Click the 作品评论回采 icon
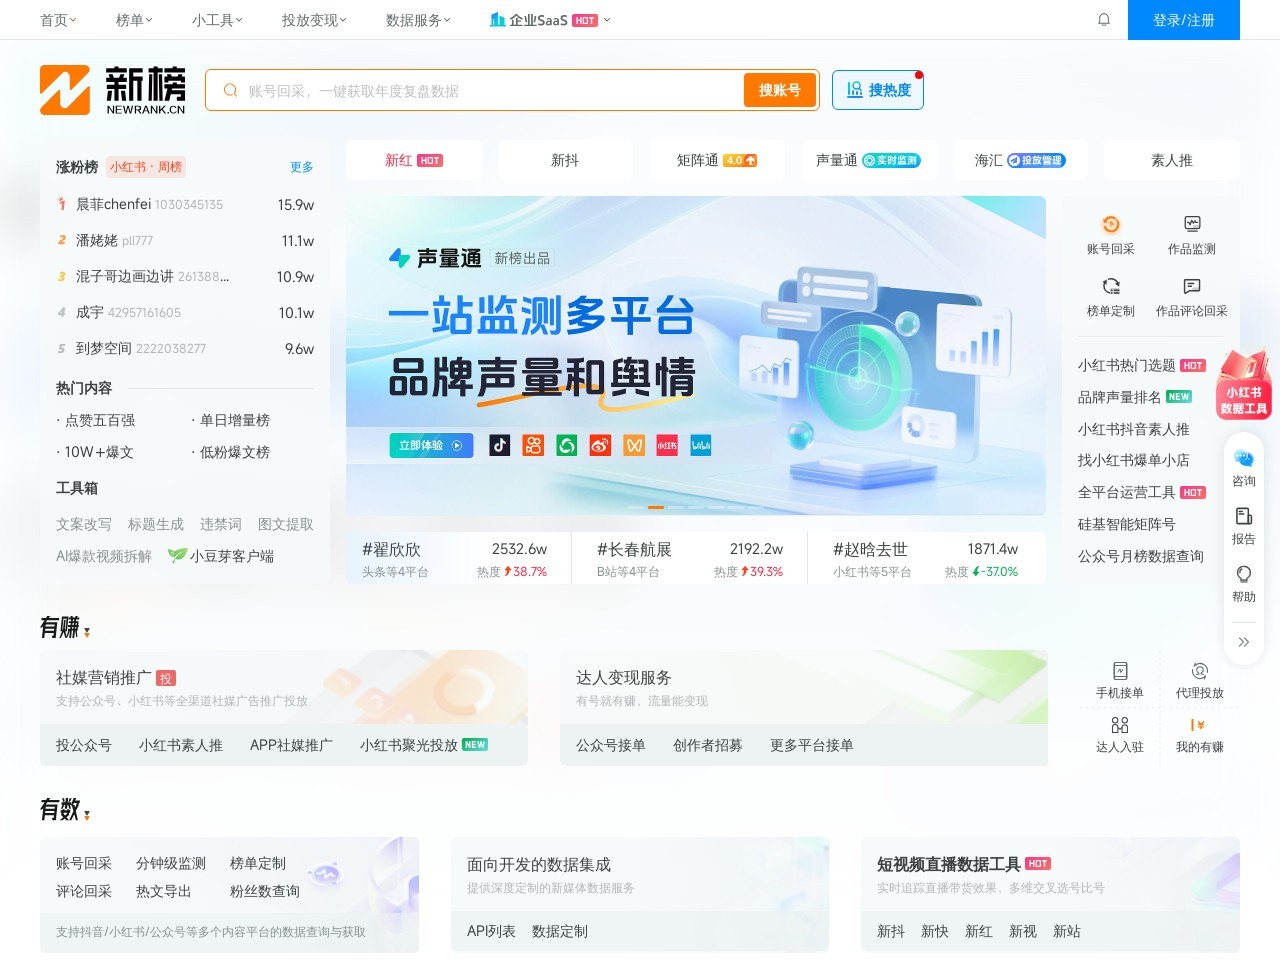This screenshot has width=1280, height=960. click(1191, 287)
